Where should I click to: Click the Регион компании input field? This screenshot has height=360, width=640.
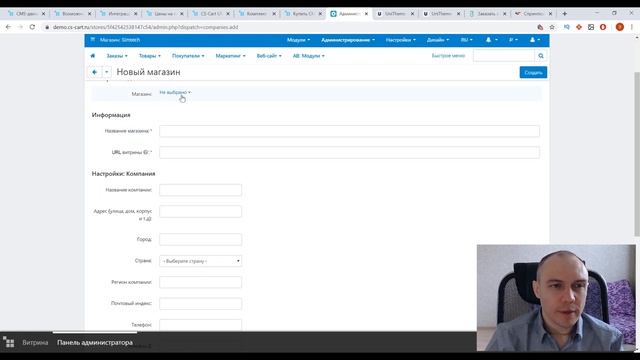(x=200, y=282)
